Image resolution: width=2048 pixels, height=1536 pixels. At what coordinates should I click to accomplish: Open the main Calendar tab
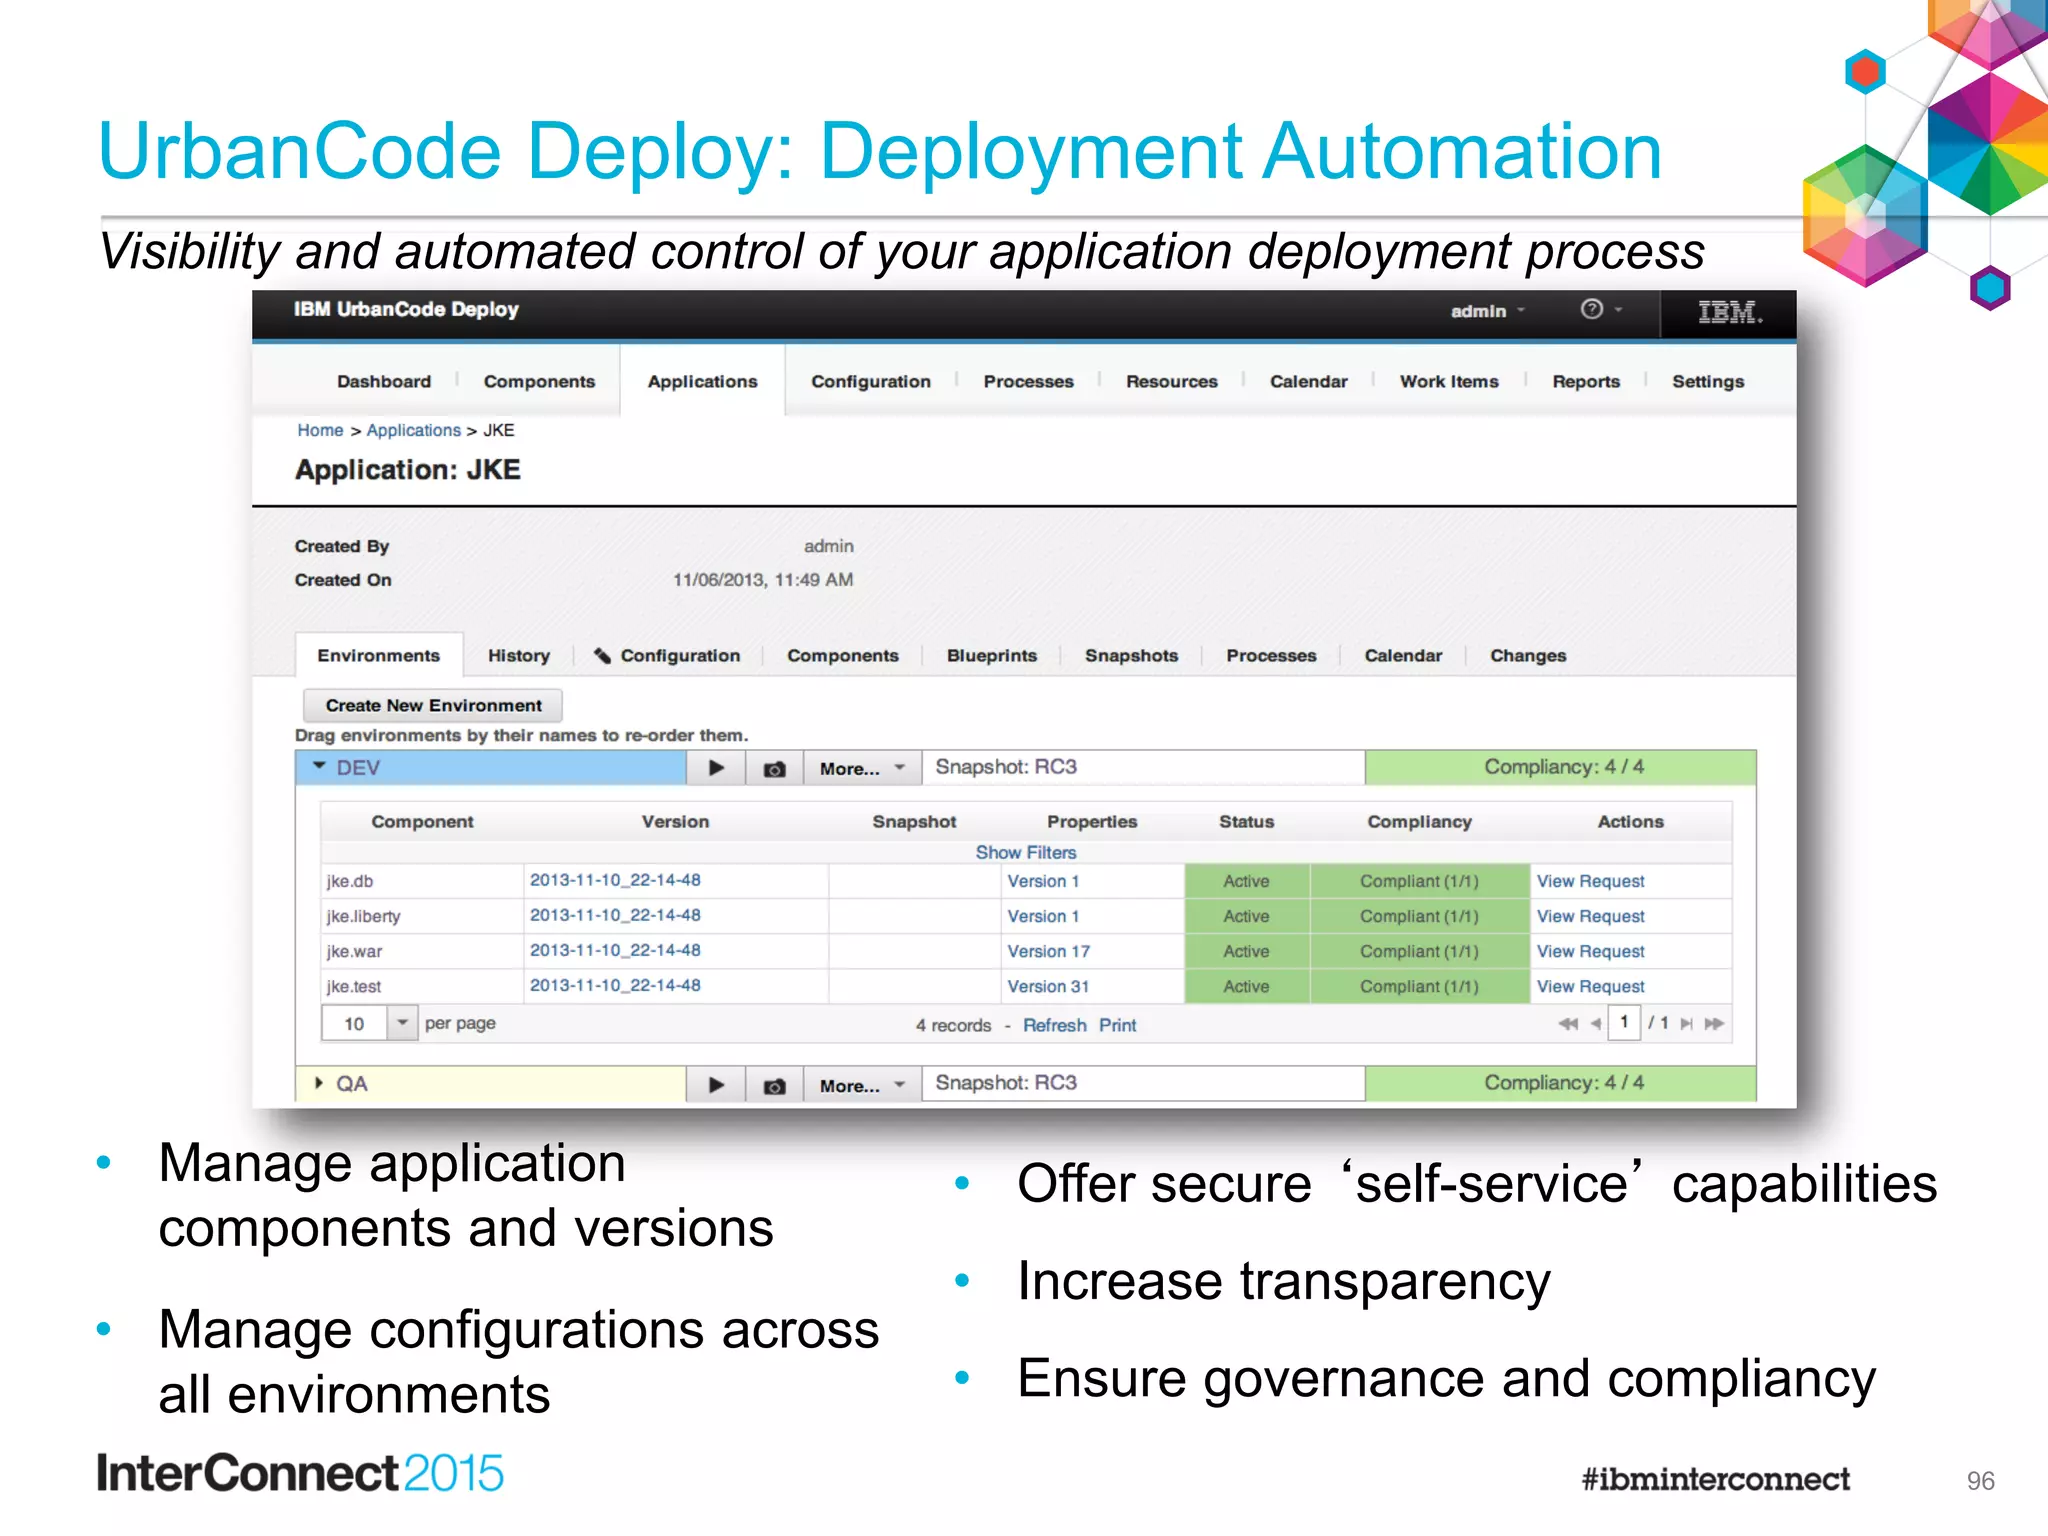point(1308,381)
